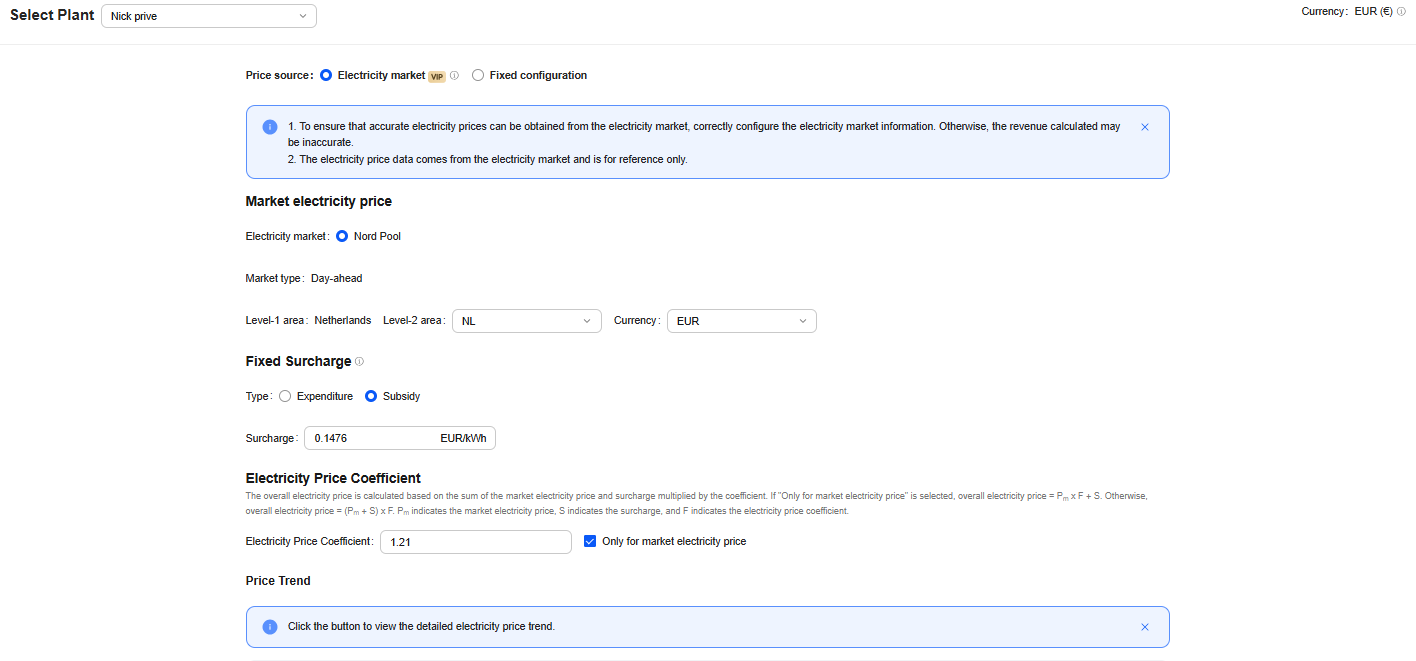This screenshot has width=1416, height=661.
Task: Set Fixed Surcharge type to Expenditure
Action: click(x=285, y=396)
